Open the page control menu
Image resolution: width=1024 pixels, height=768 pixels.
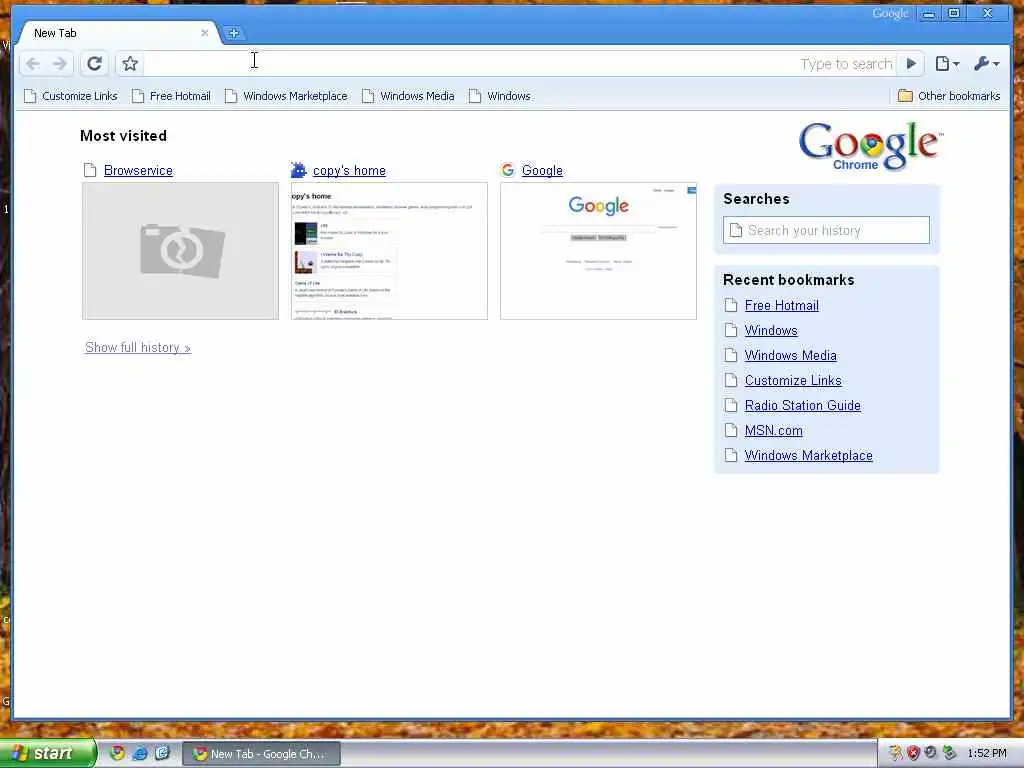[947, 63]
